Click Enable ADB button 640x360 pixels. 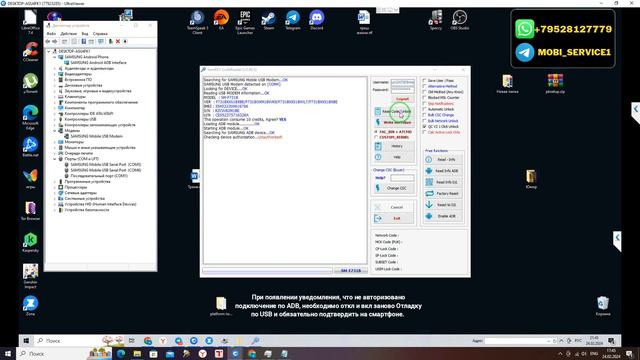tap(443, 216)
